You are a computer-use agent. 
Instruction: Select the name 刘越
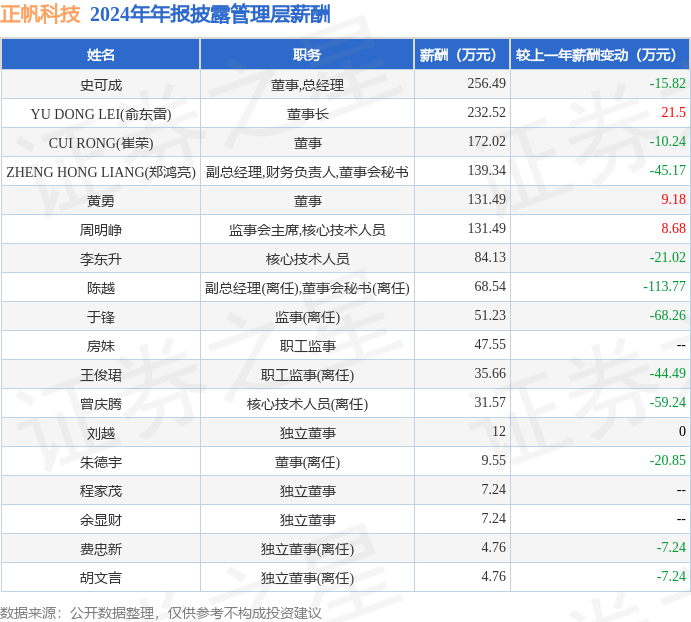101,433
